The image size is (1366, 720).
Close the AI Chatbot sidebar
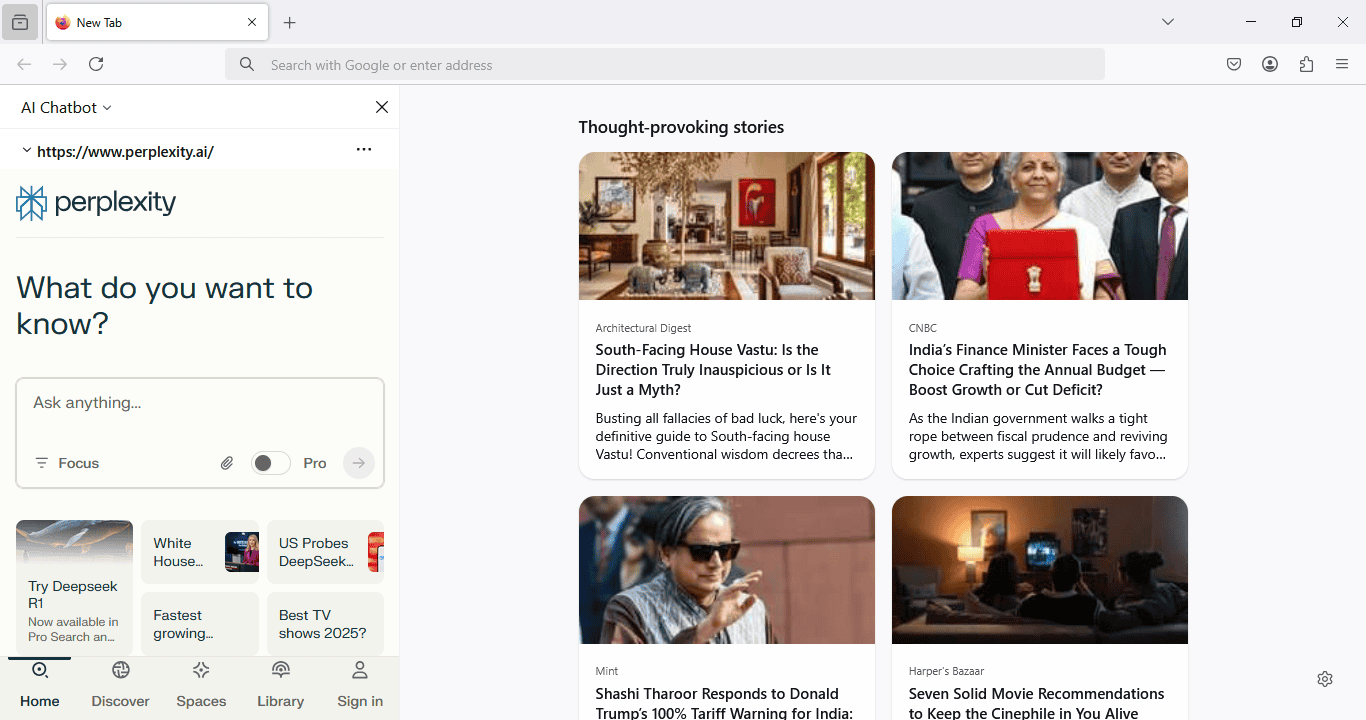[x=382, y=107]
